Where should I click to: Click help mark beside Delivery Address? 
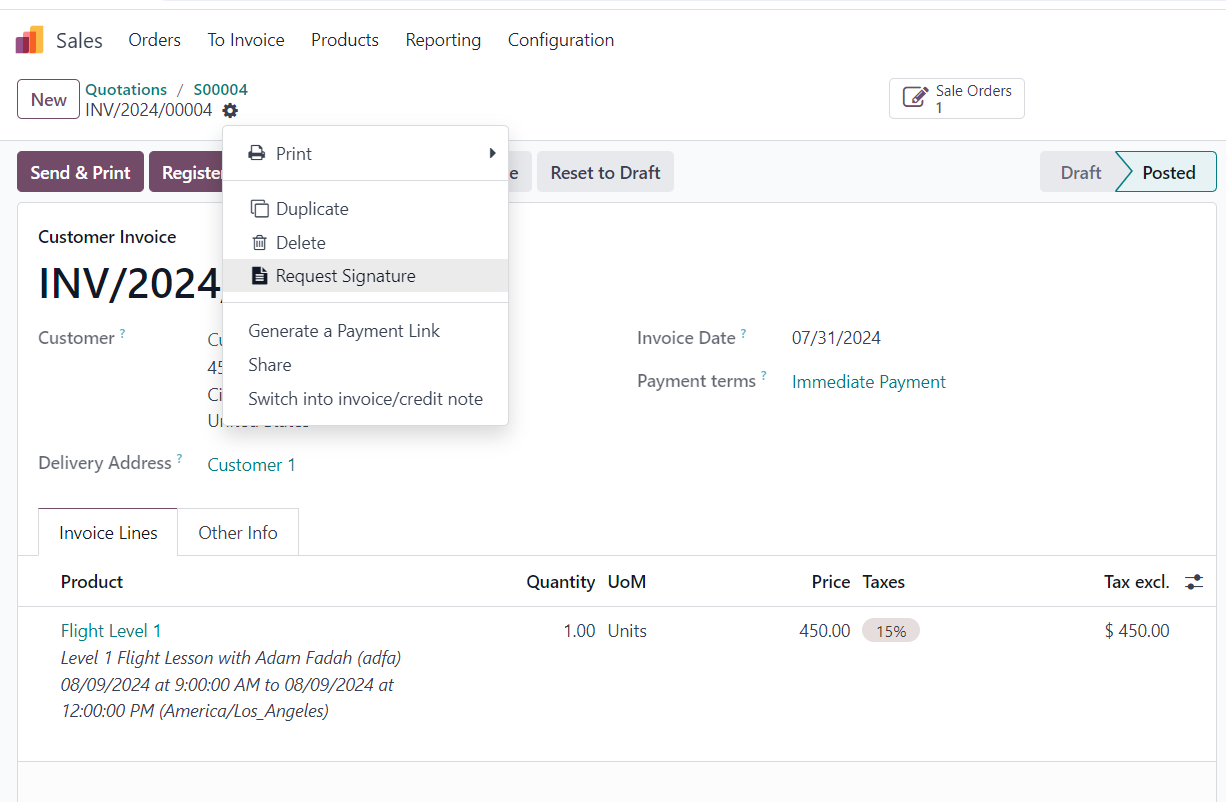pos(180,458)
